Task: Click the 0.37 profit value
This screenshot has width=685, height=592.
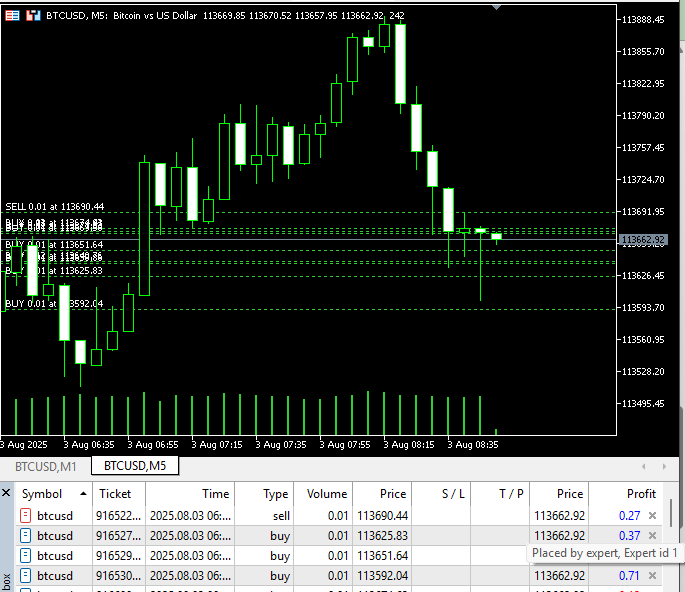Action: point(630,536)
